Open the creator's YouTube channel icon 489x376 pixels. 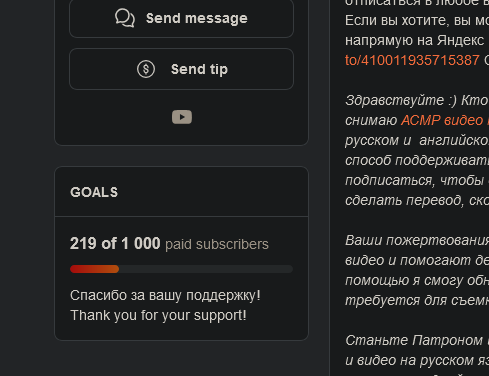(x=182, y=117)
